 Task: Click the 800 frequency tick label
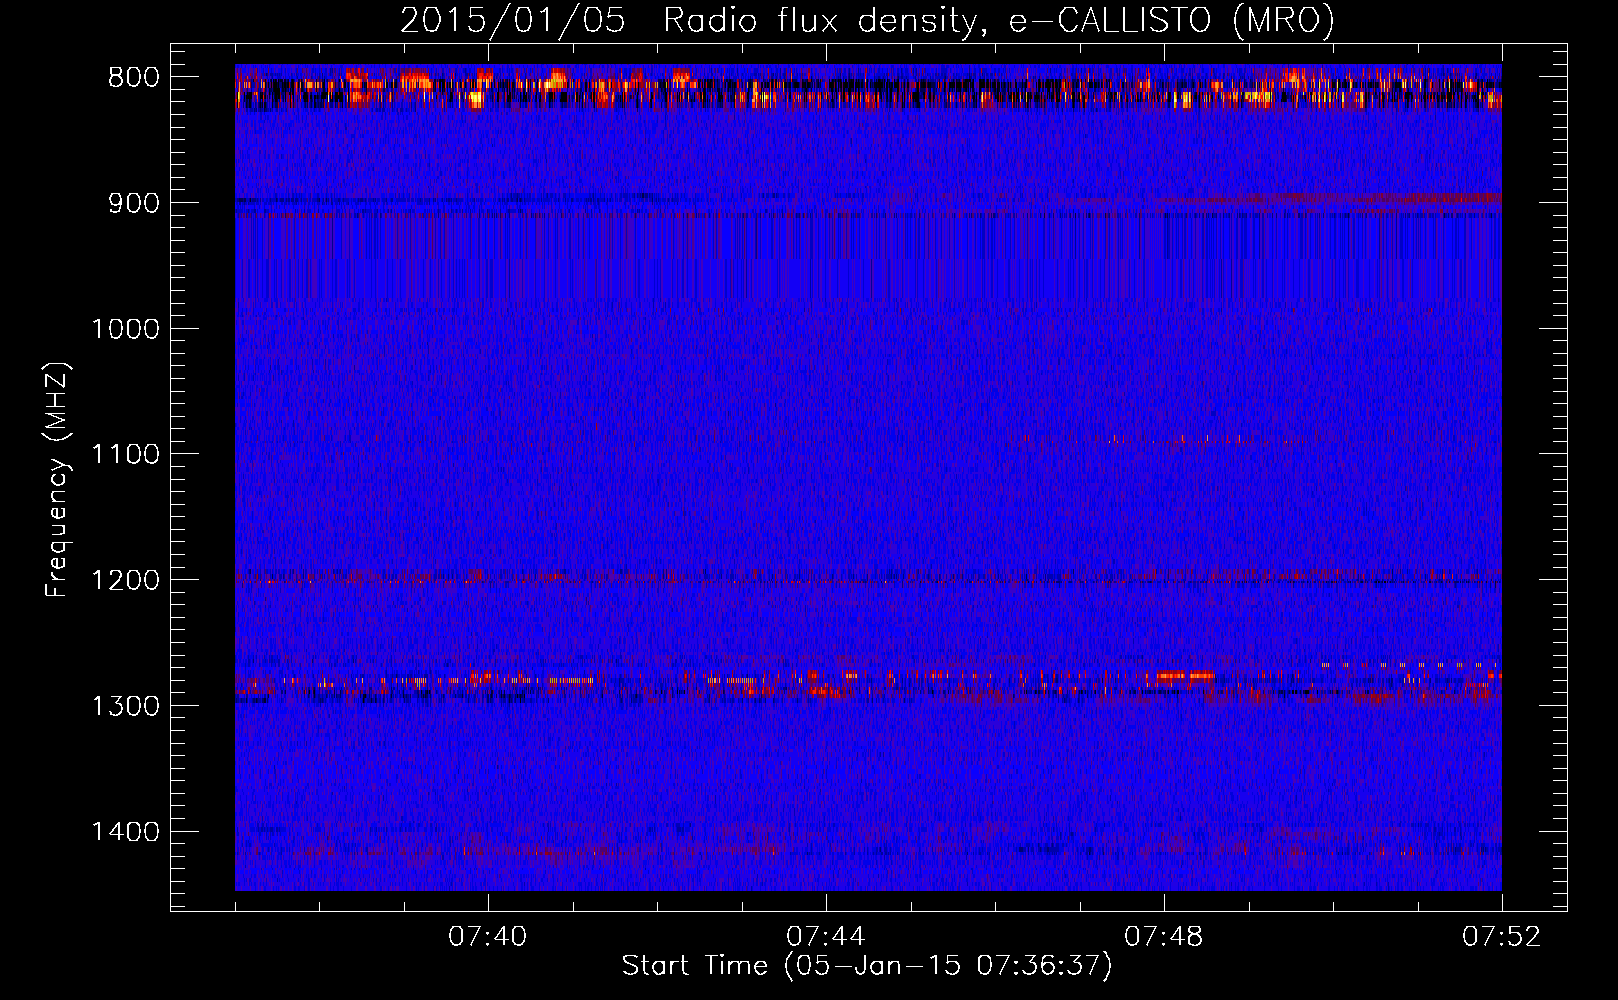pyautogui.click(x=134, y=77)
